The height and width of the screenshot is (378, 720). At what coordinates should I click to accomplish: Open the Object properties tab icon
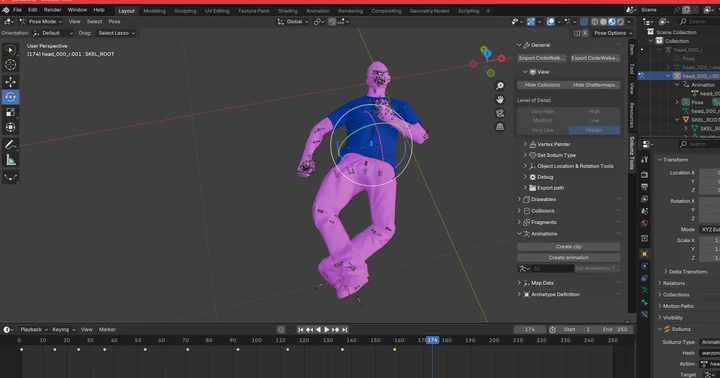pyautogui.click(x=645, y=254)
